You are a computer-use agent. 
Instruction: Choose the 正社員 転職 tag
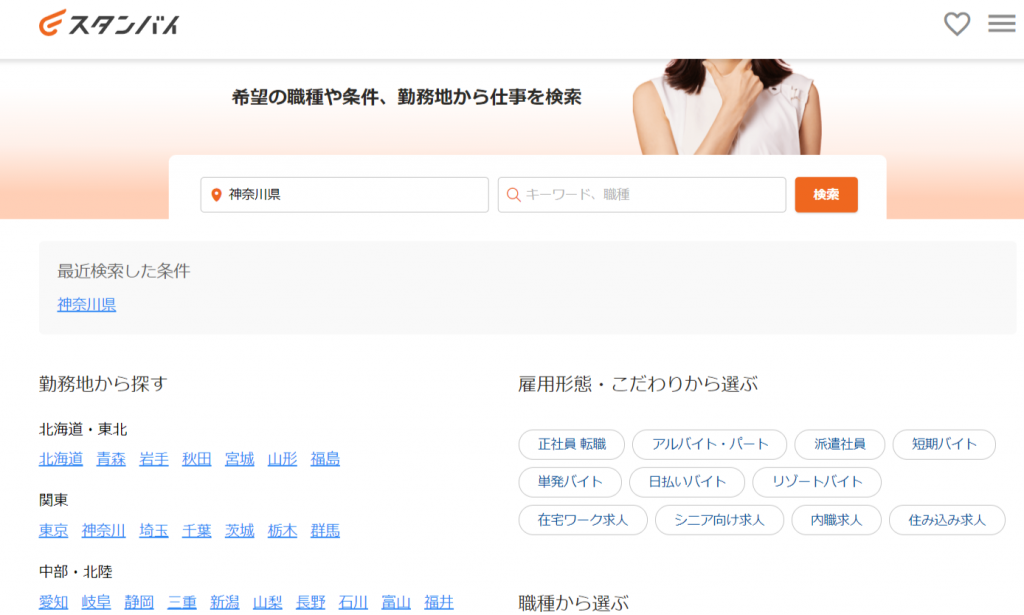(x=571, y=445)
